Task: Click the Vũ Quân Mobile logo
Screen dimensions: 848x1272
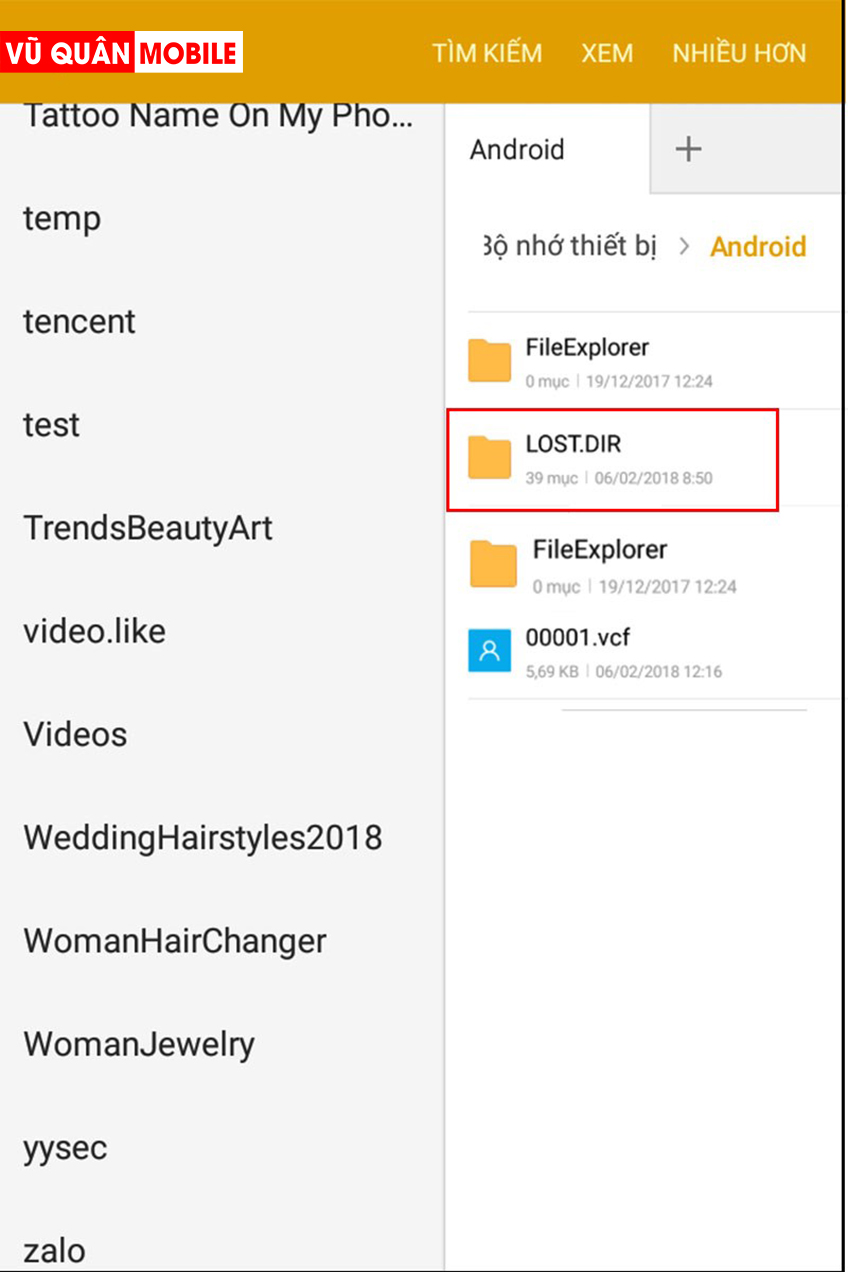Action: click(x=122, y=53)
